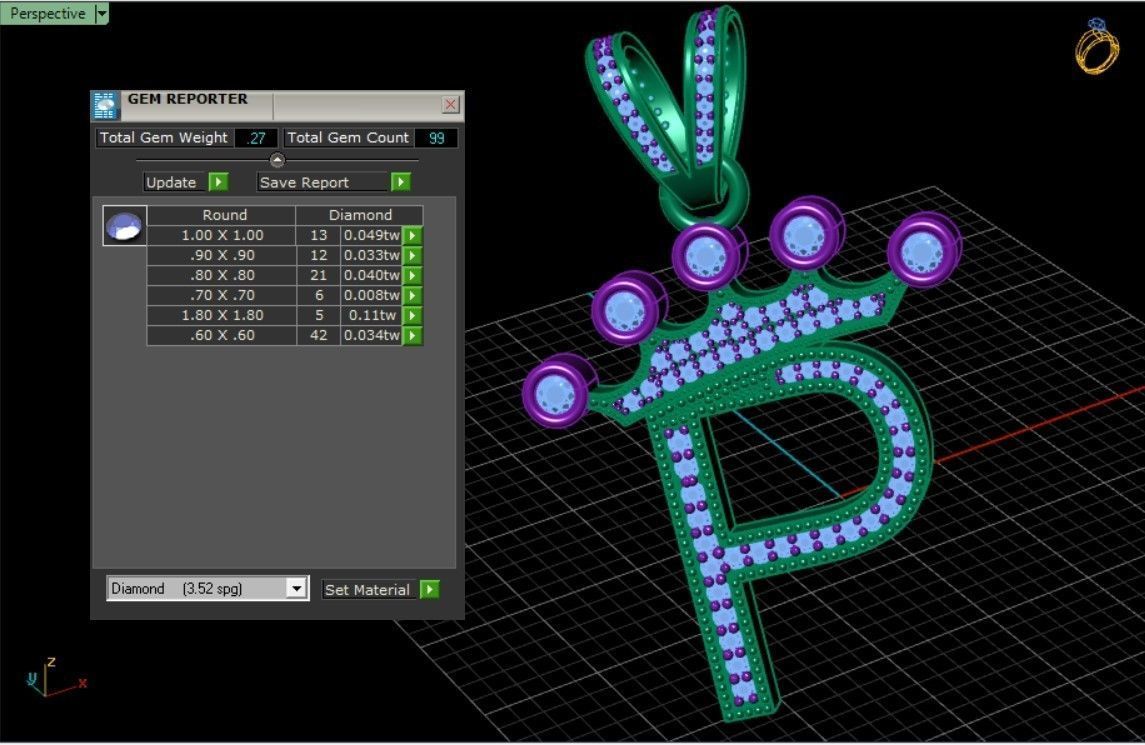
Task: Select the .70 X .70 size cell
Action: pos(222,295)
